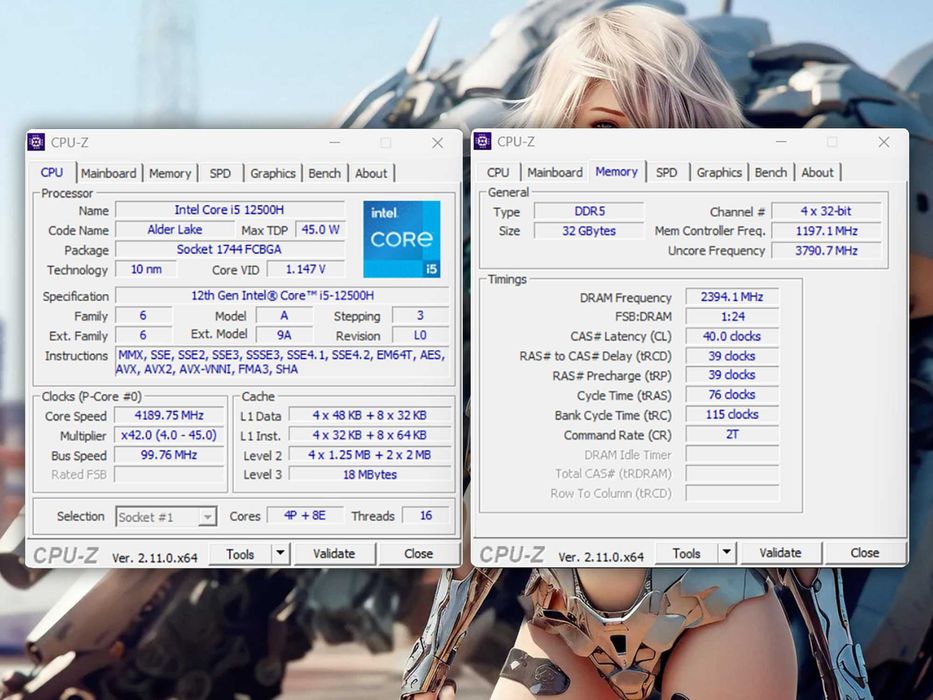The width and height of the screenshot is (933, 700).
Task: Click Close button in right CPU-Z window
Action: point(865,553)
